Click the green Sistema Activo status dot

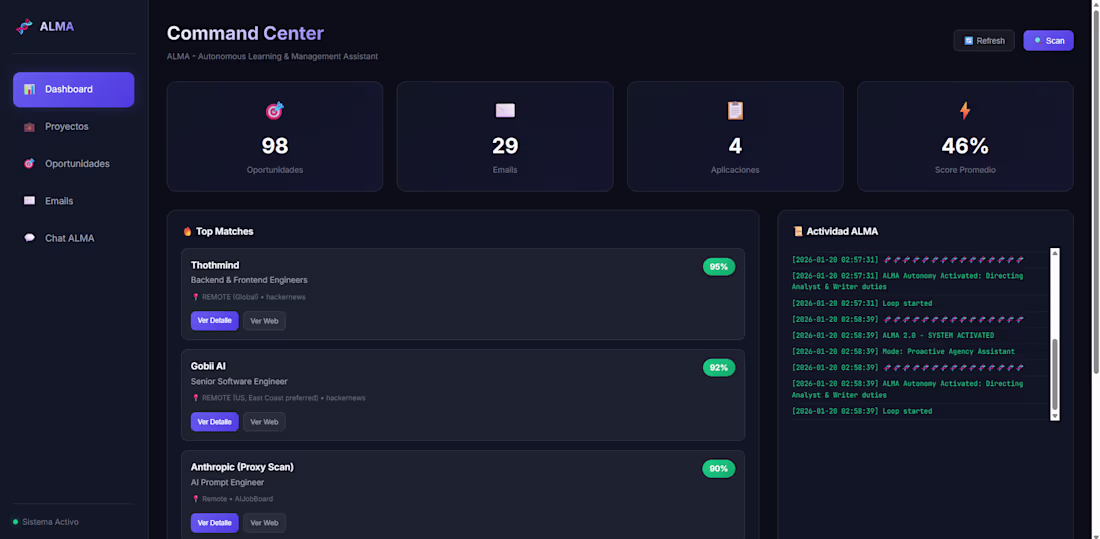click(x=15, y=522)
